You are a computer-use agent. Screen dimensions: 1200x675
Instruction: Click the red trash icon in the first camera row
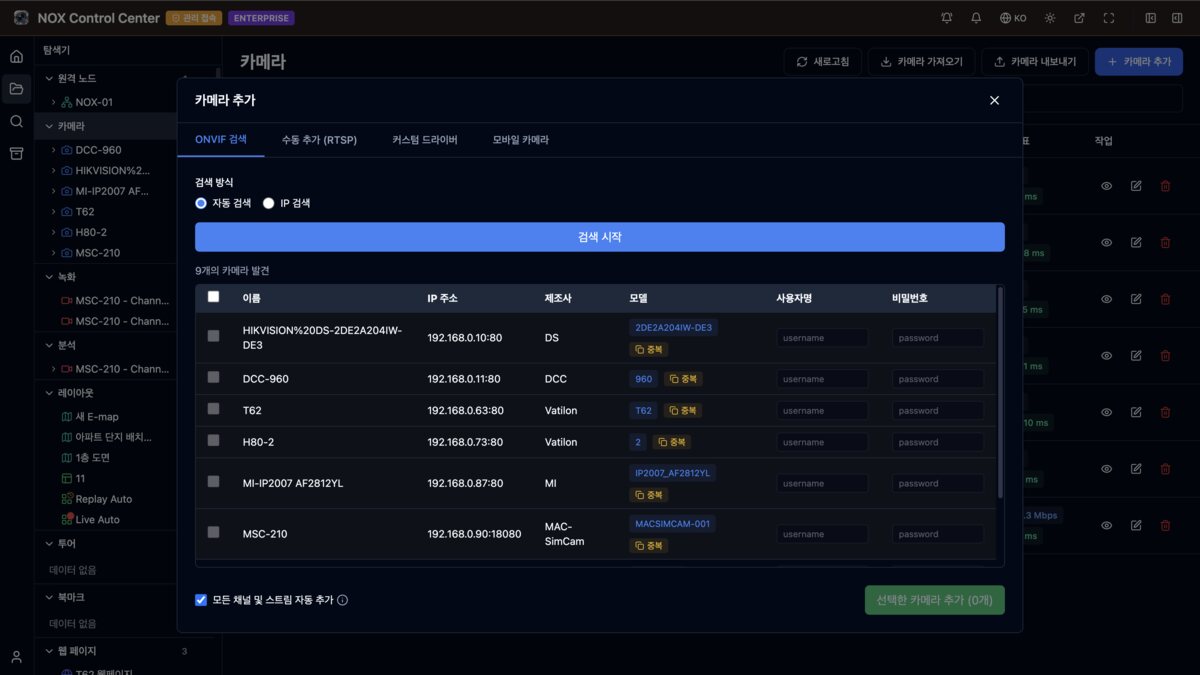(1165, 186)
